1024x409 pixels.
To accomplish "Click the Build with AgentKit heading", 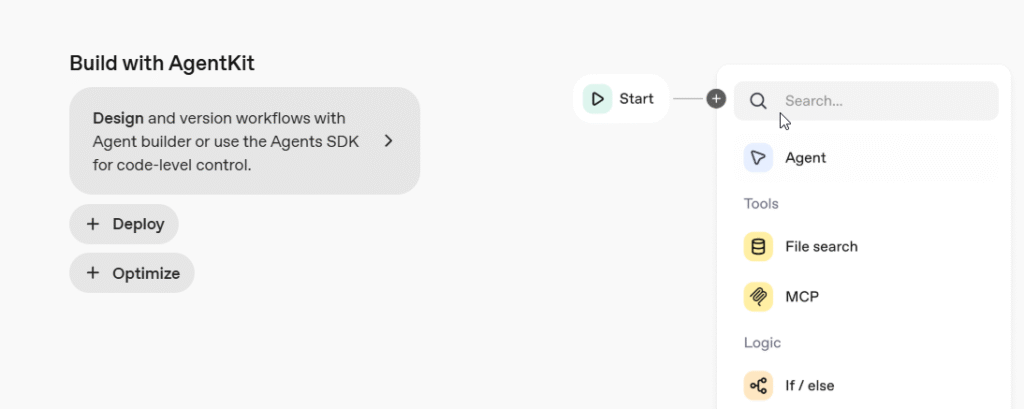I will pos(162,63).
